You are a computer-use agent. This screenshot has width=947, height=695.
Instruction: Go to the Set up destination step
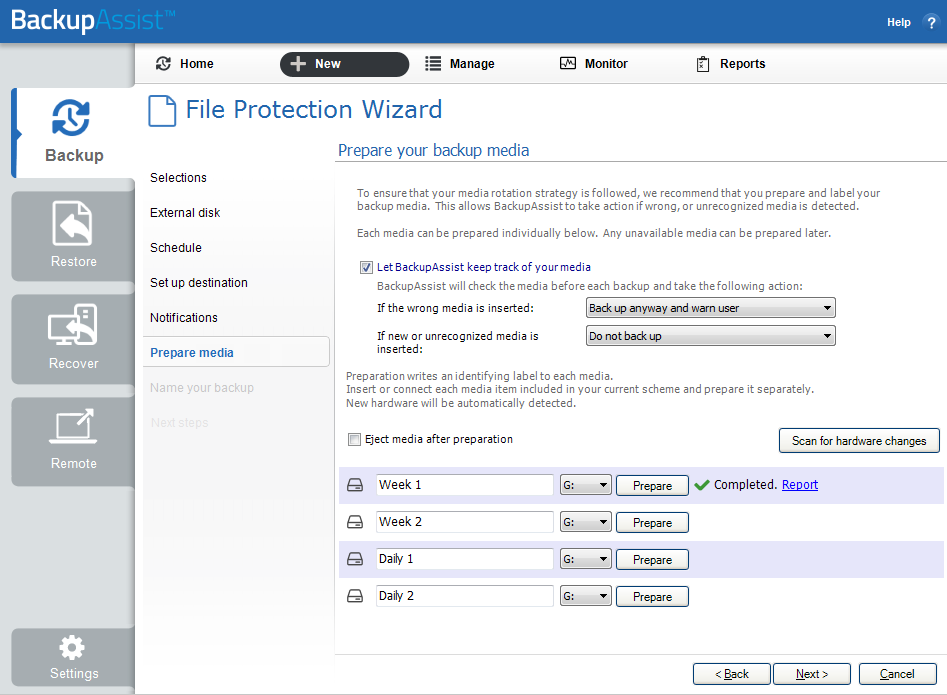click(199, 283)
